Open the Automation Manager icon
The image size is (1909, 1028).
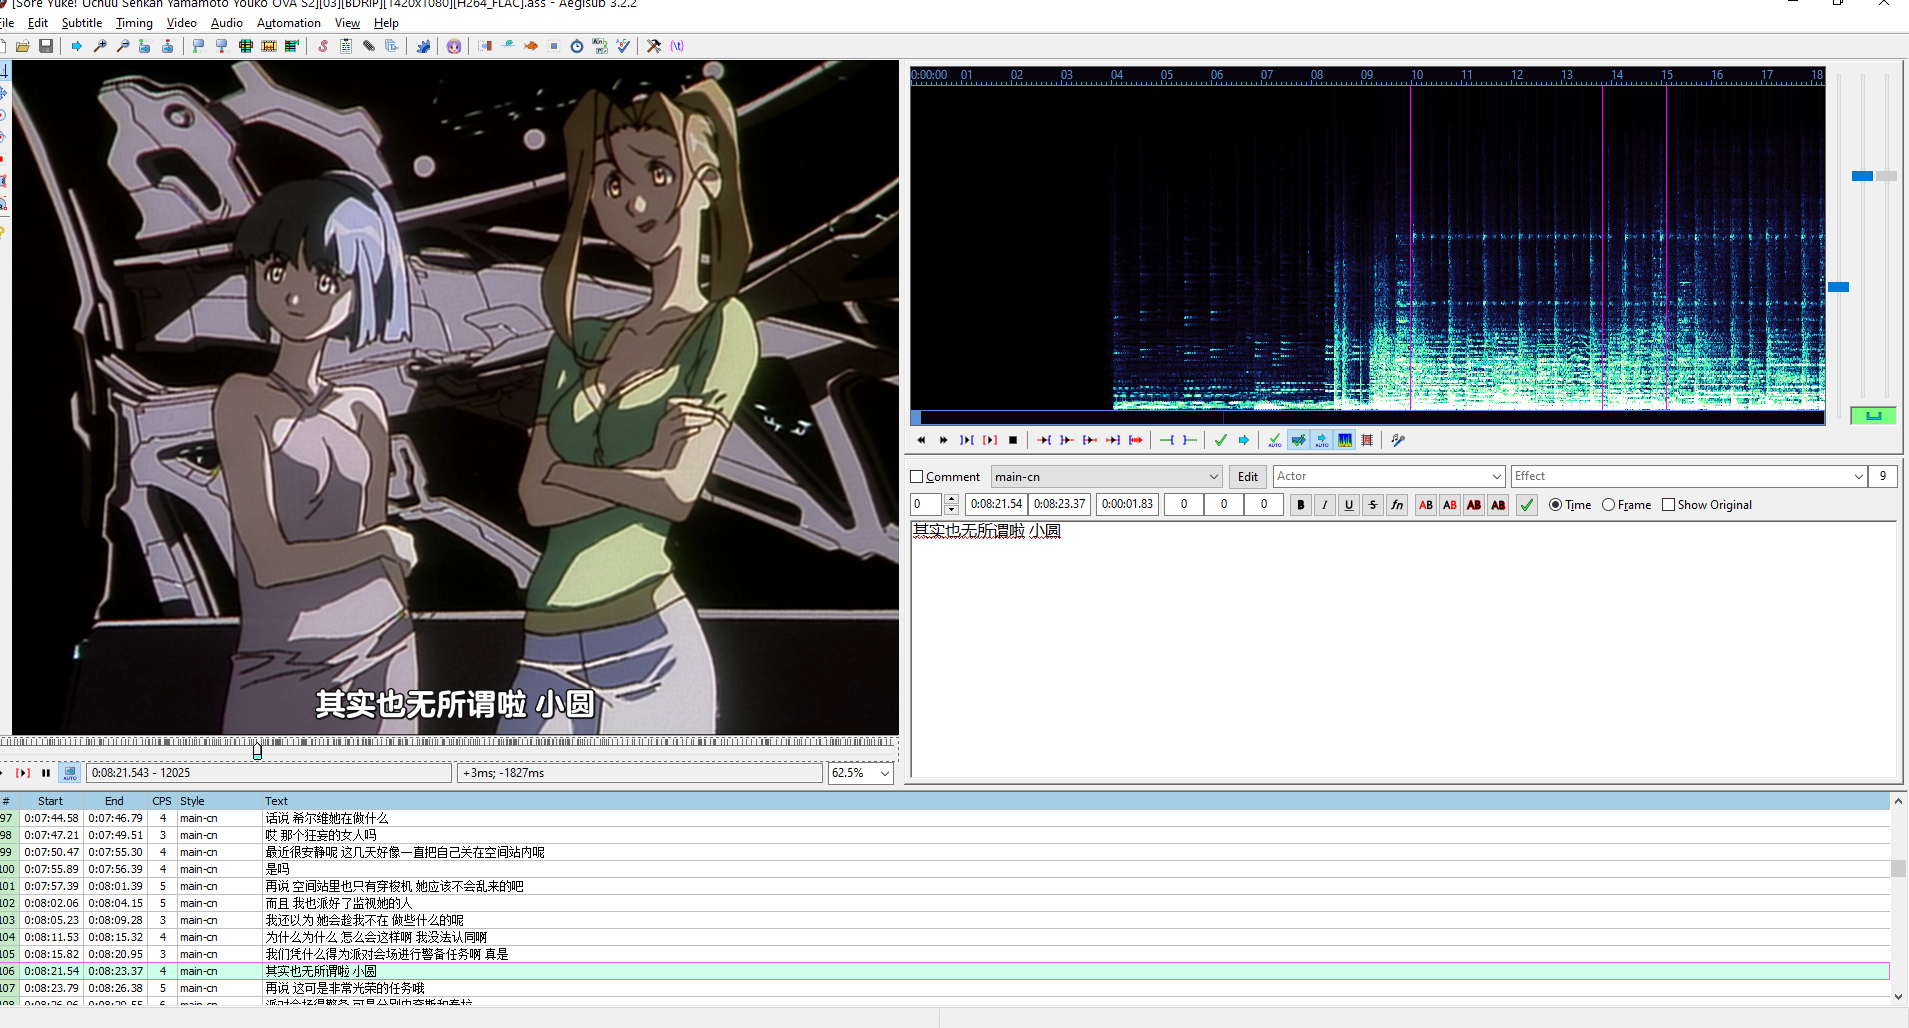423,46
